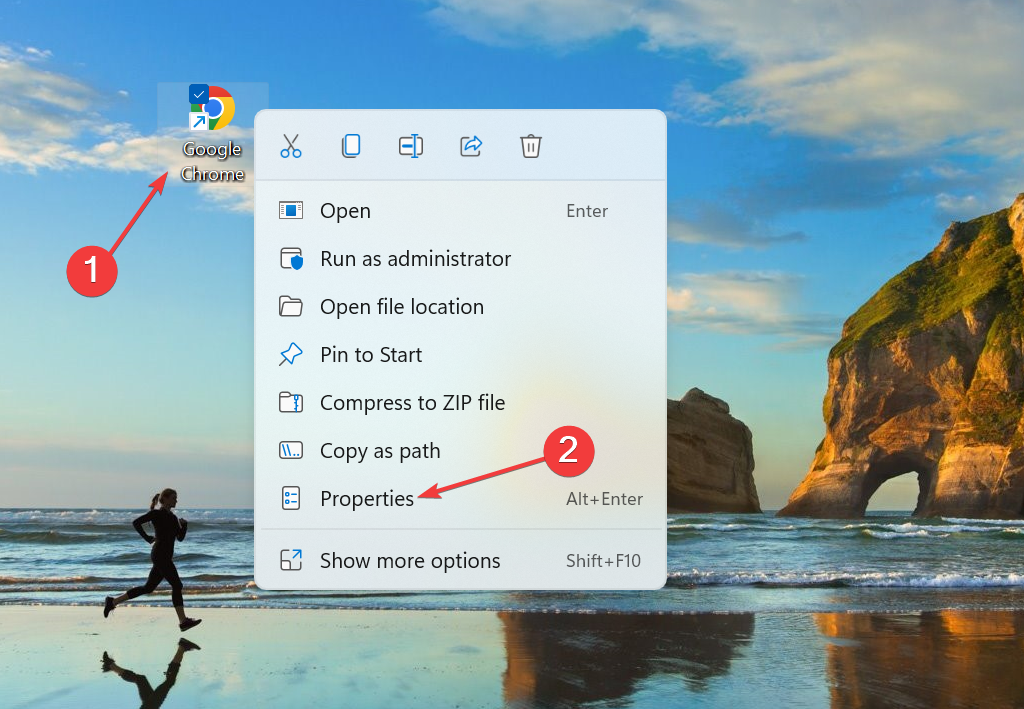This screenshot has height=709, width=1024.
Task: Click the folder icon beside Open file location
Action: (x=291, y=306)
